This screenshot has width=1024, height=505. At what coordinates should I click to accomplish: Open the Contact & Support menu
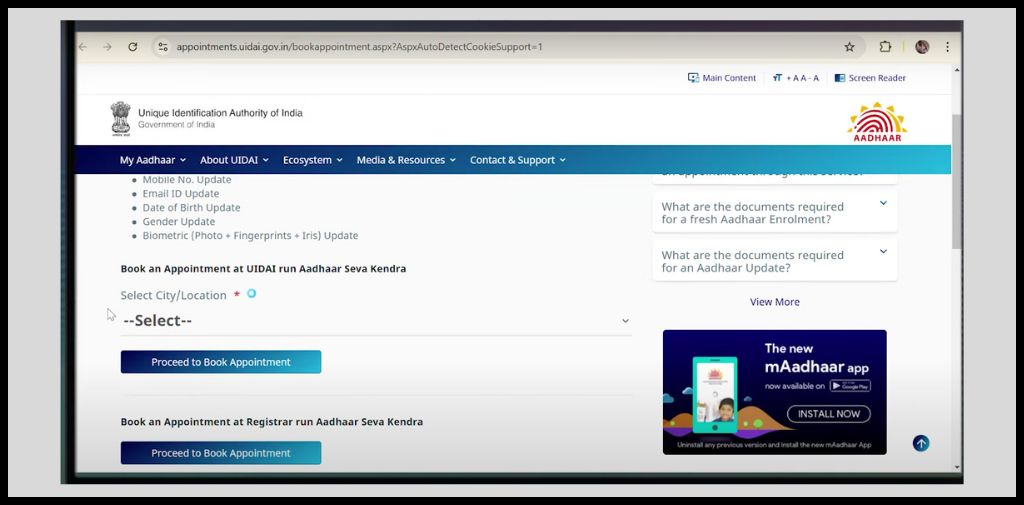518,160
